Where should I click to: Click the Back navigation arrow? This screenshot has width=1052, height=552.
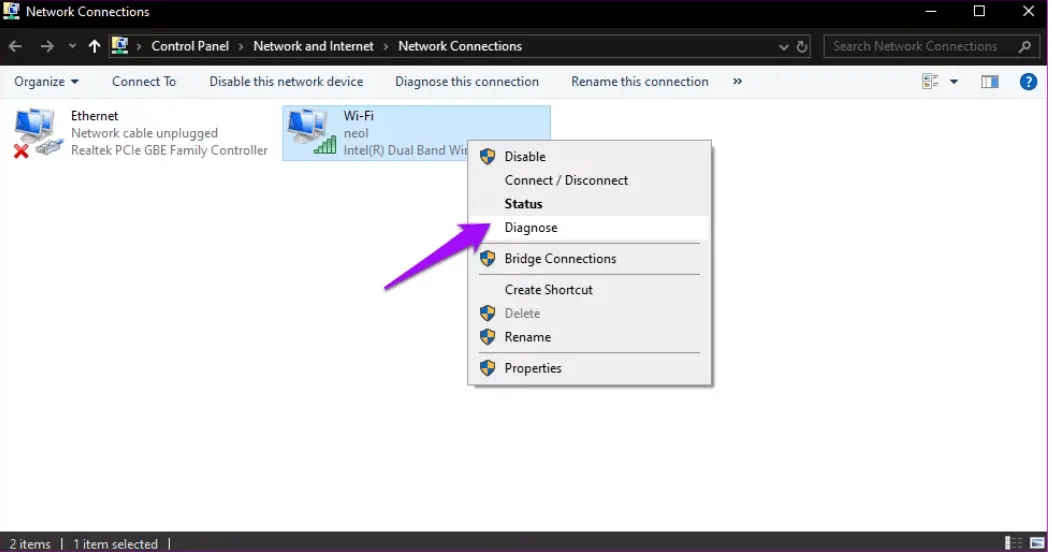point(16,46)
